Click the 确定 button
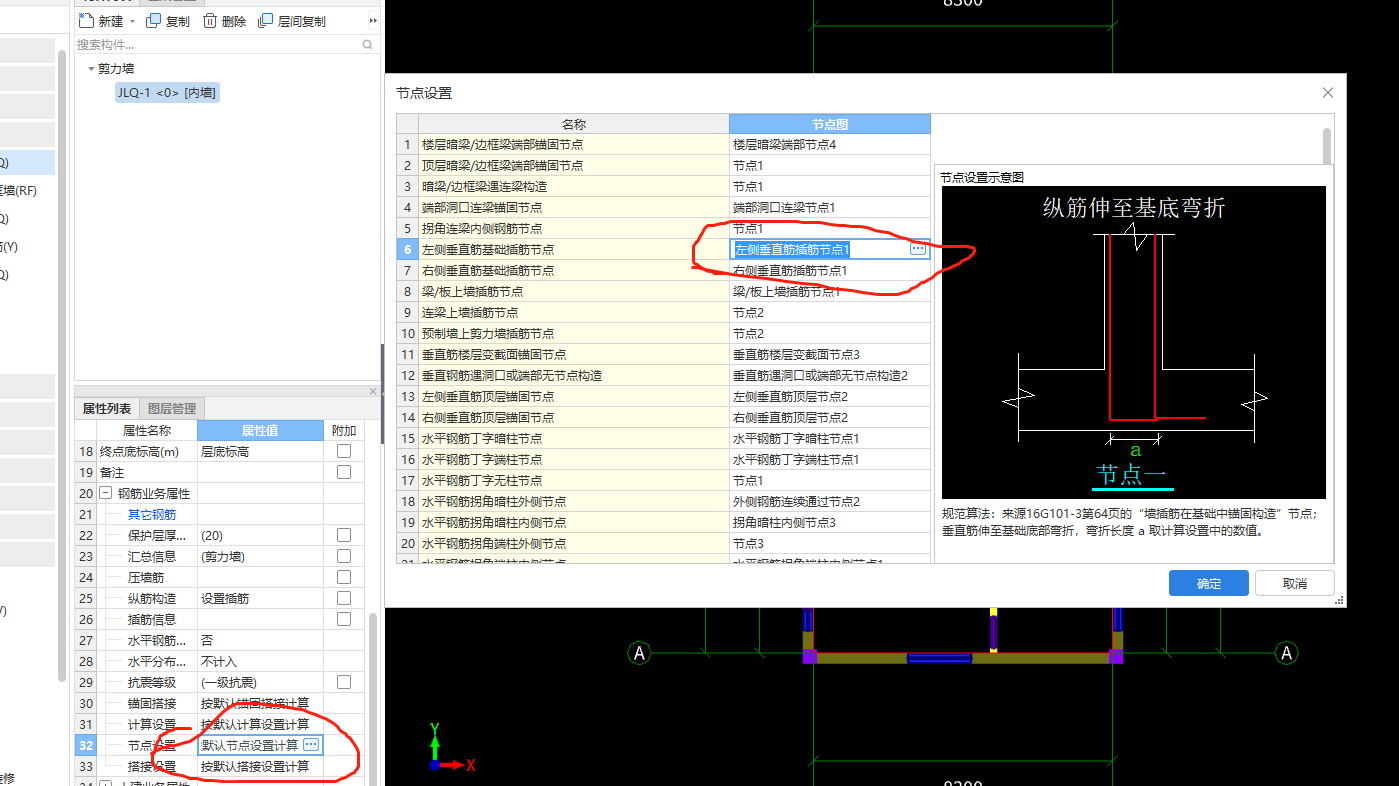 tap(1209, 583)
